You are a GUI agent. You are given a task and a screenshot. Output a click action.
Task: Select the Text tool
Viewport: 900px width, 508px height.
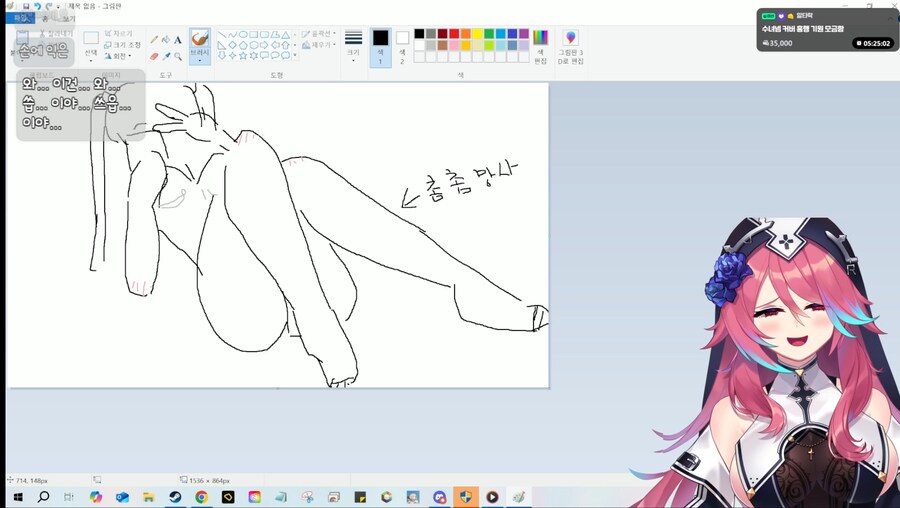tap(178, 40)
